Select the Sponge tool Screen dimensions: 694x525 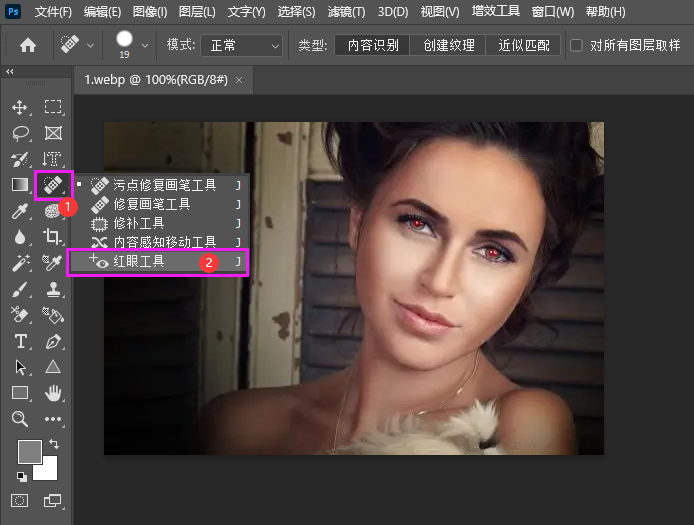click(x=51, y=211)
